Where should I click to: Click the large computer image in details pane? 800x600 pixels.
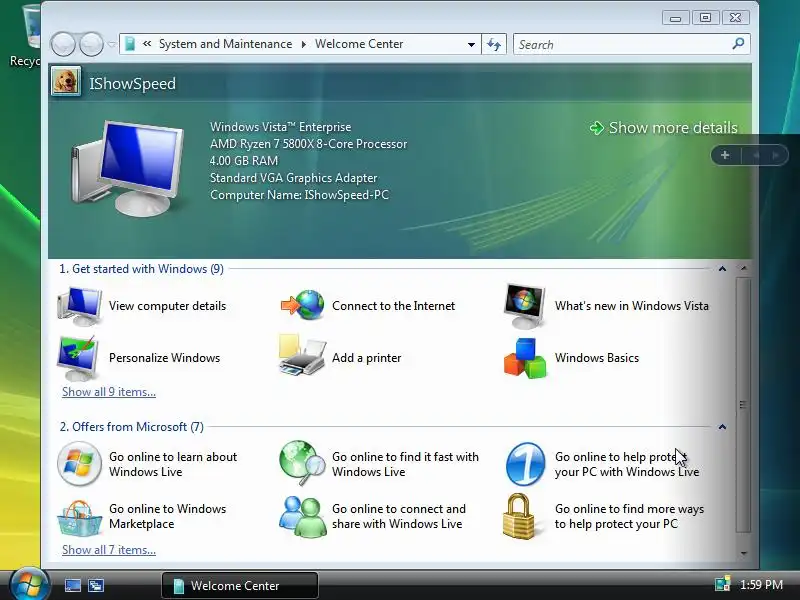pyautogui.click(x=127, y=168)
